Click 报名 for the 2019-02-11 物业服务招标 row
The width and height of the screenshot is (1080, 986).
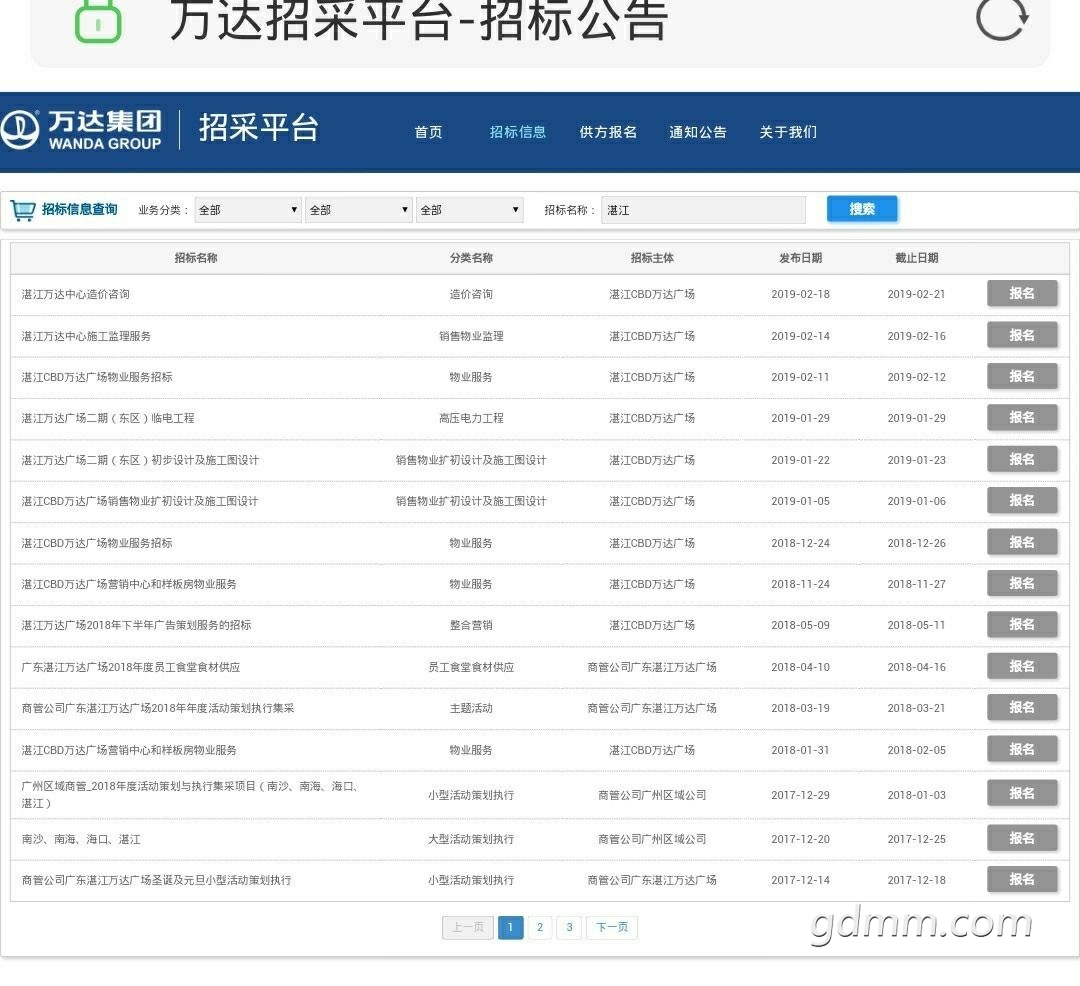pyautogui.click(x=1022, y=377)
